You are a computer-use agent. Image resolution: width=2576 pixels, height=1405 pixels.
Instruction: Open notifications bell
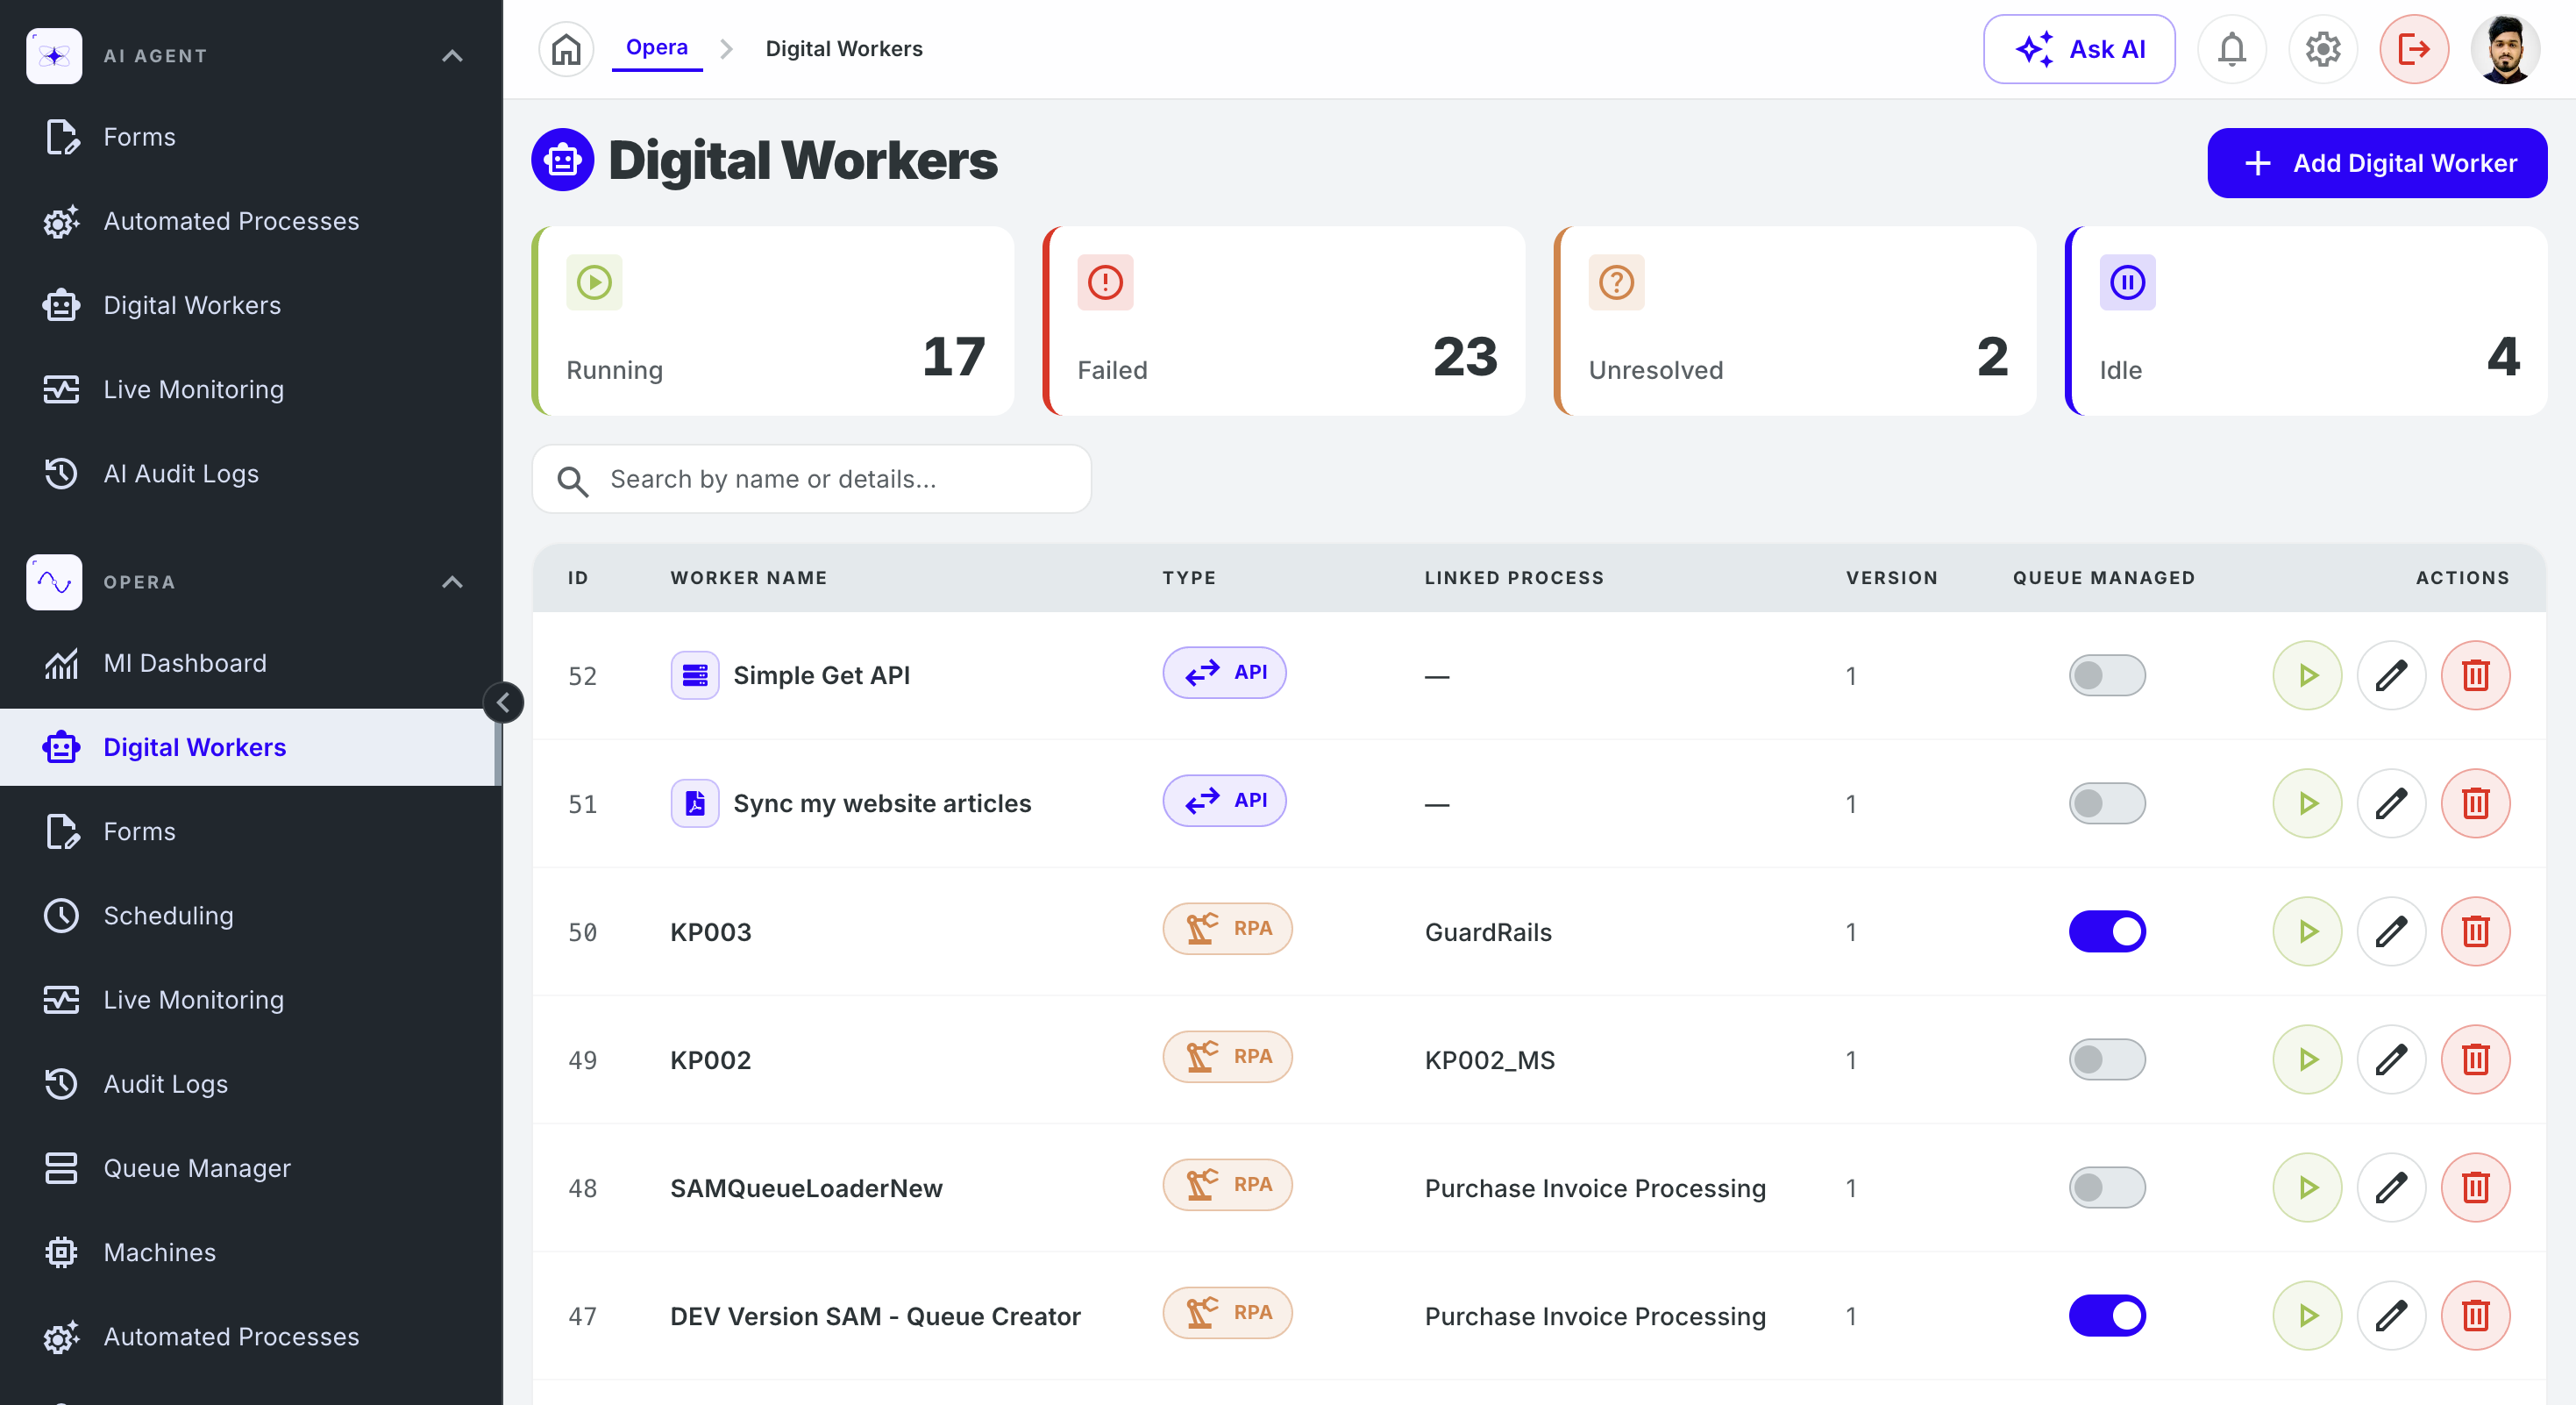click(2231, 49)
